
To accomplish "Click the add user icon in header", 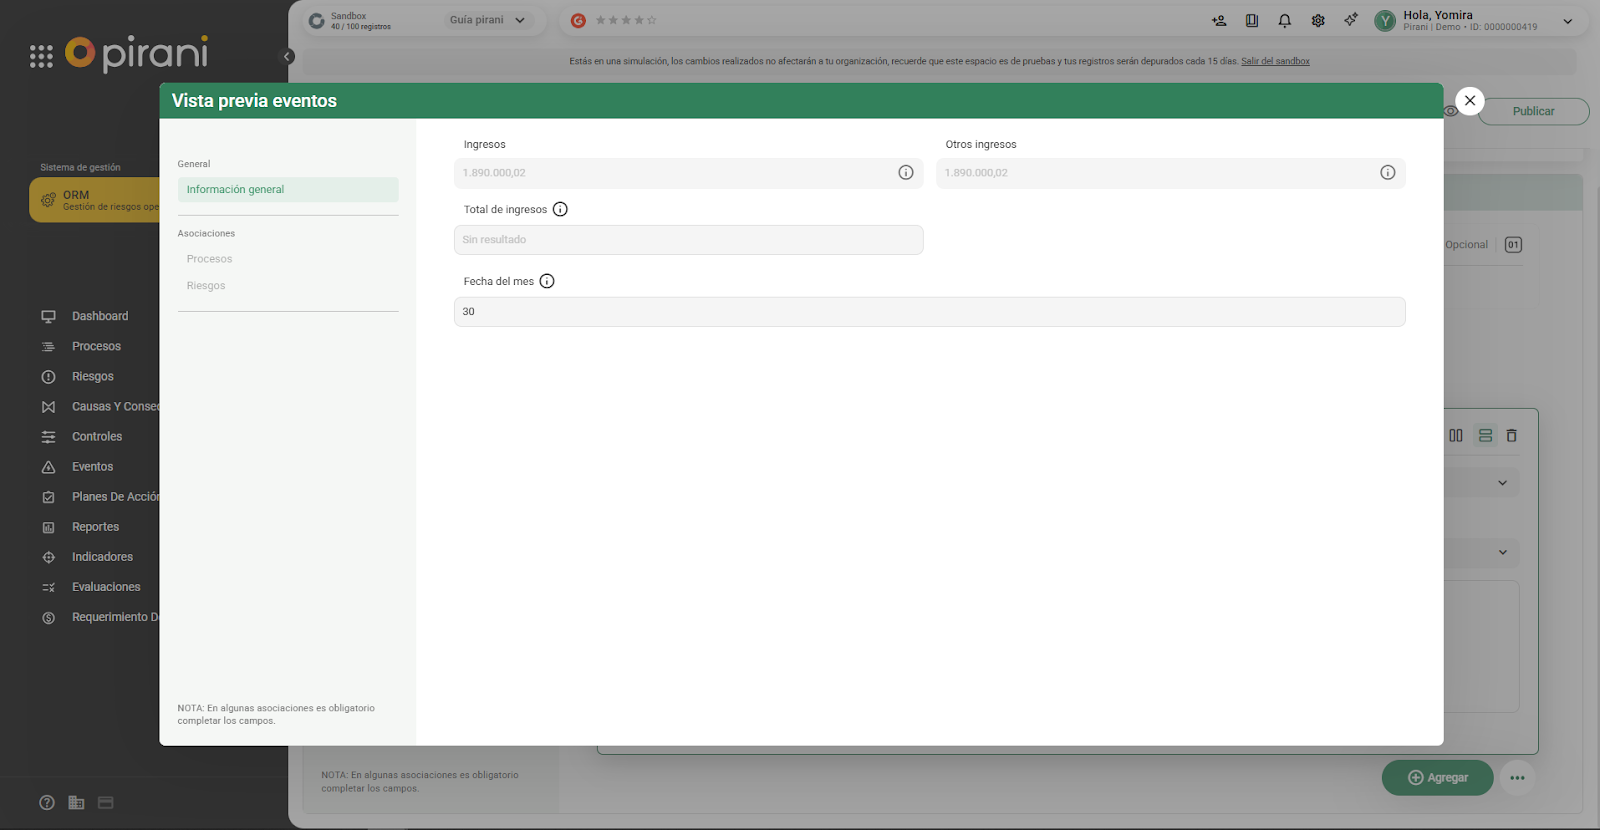I will click(1219, 21).
